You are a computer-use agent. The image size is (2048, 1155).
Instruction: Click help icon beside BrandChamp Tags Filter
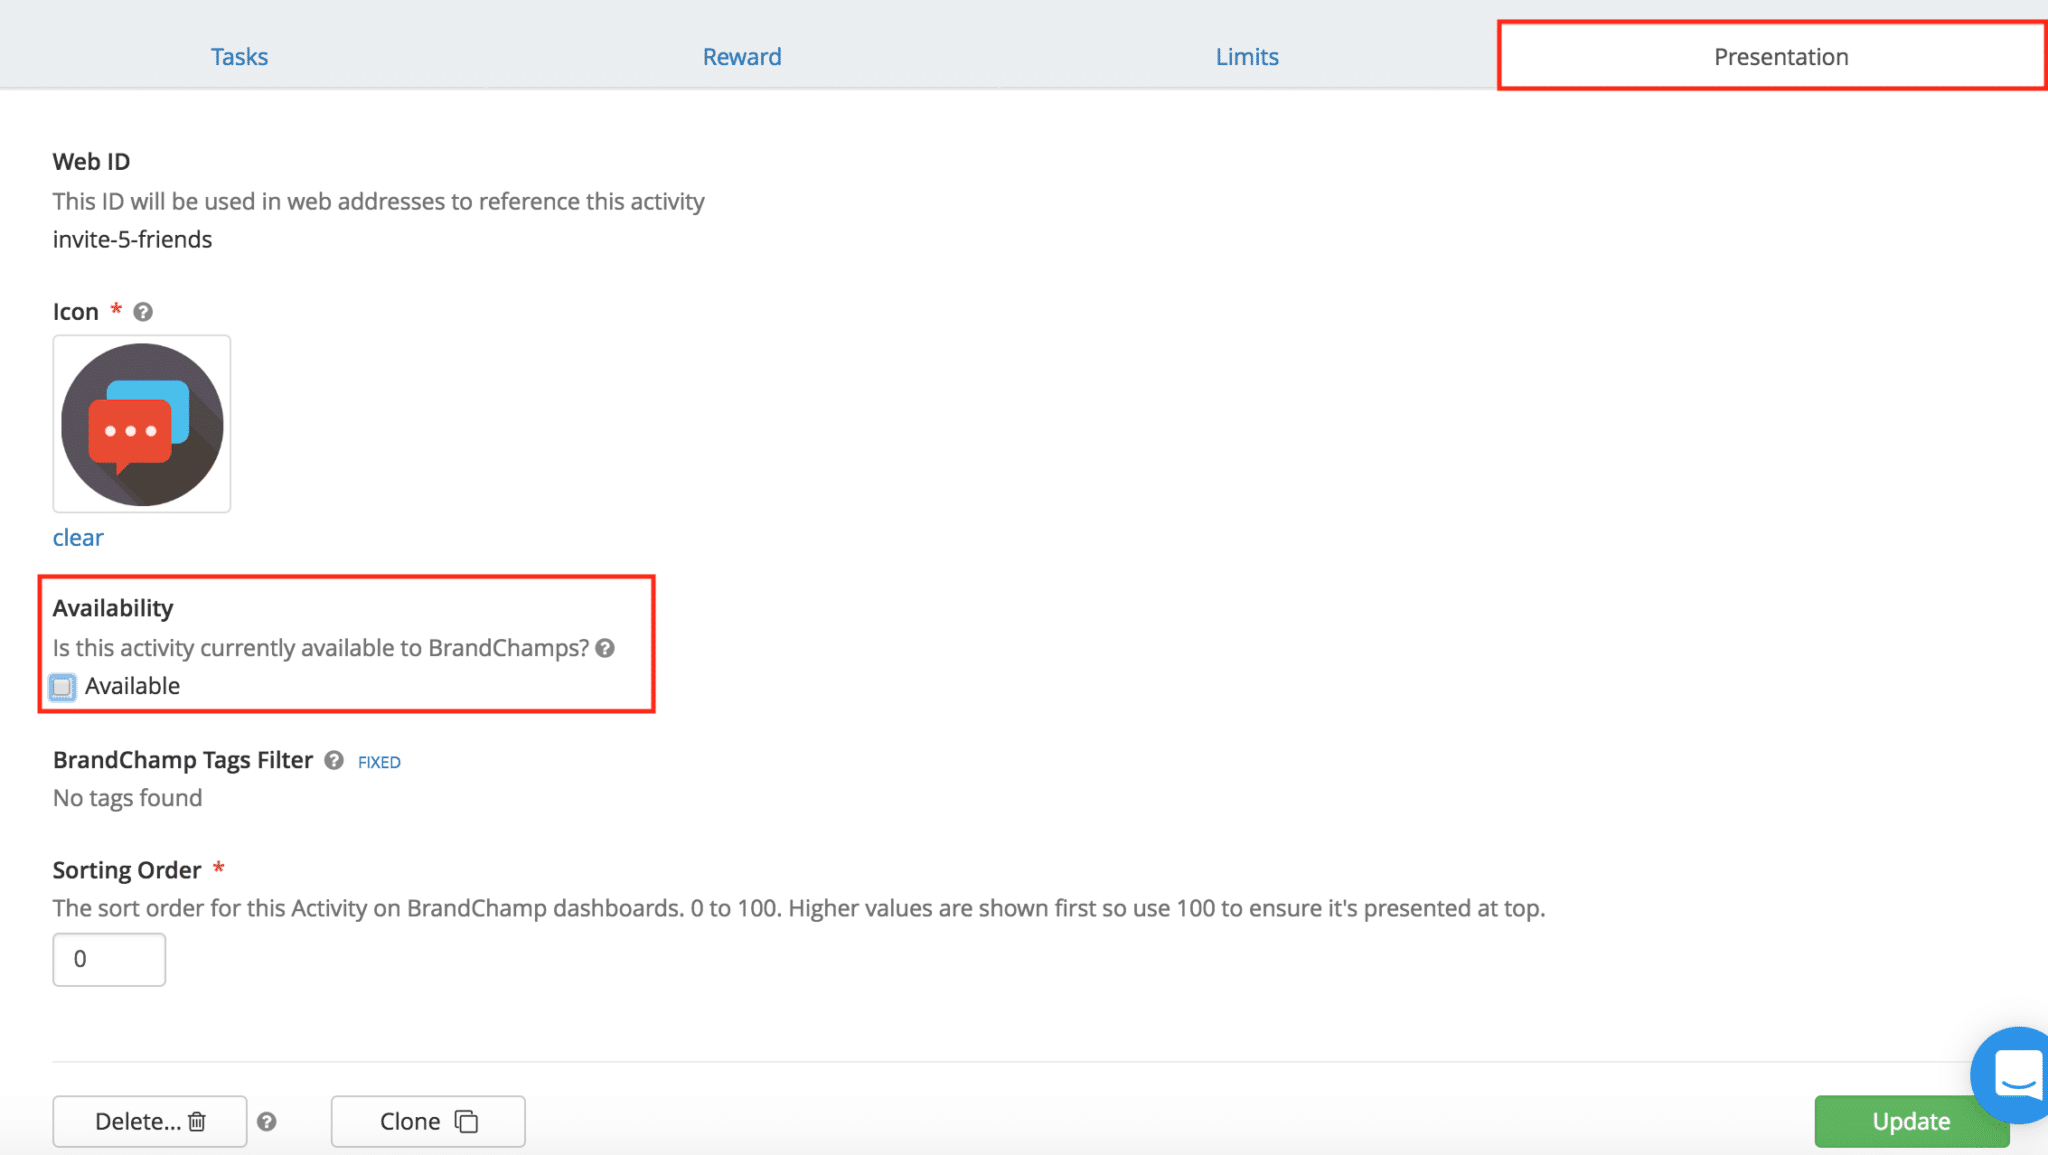point(334,761)
